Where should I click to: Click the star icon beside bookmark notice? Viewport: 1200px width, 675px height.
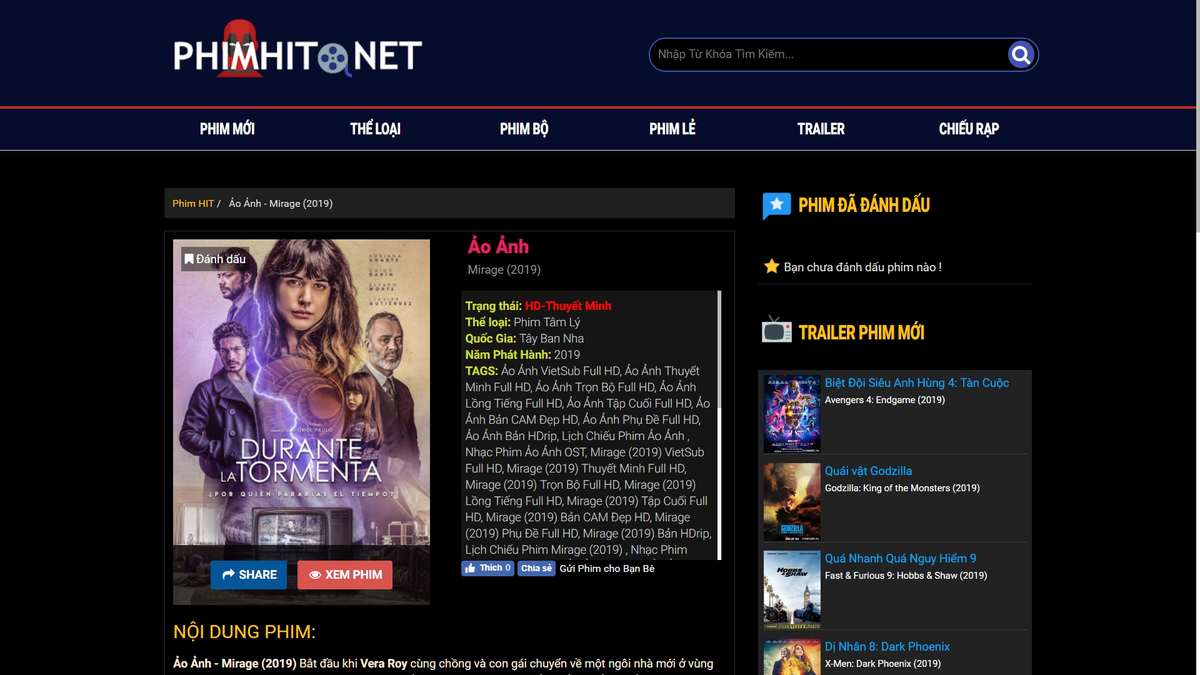(x=771, y=266)
